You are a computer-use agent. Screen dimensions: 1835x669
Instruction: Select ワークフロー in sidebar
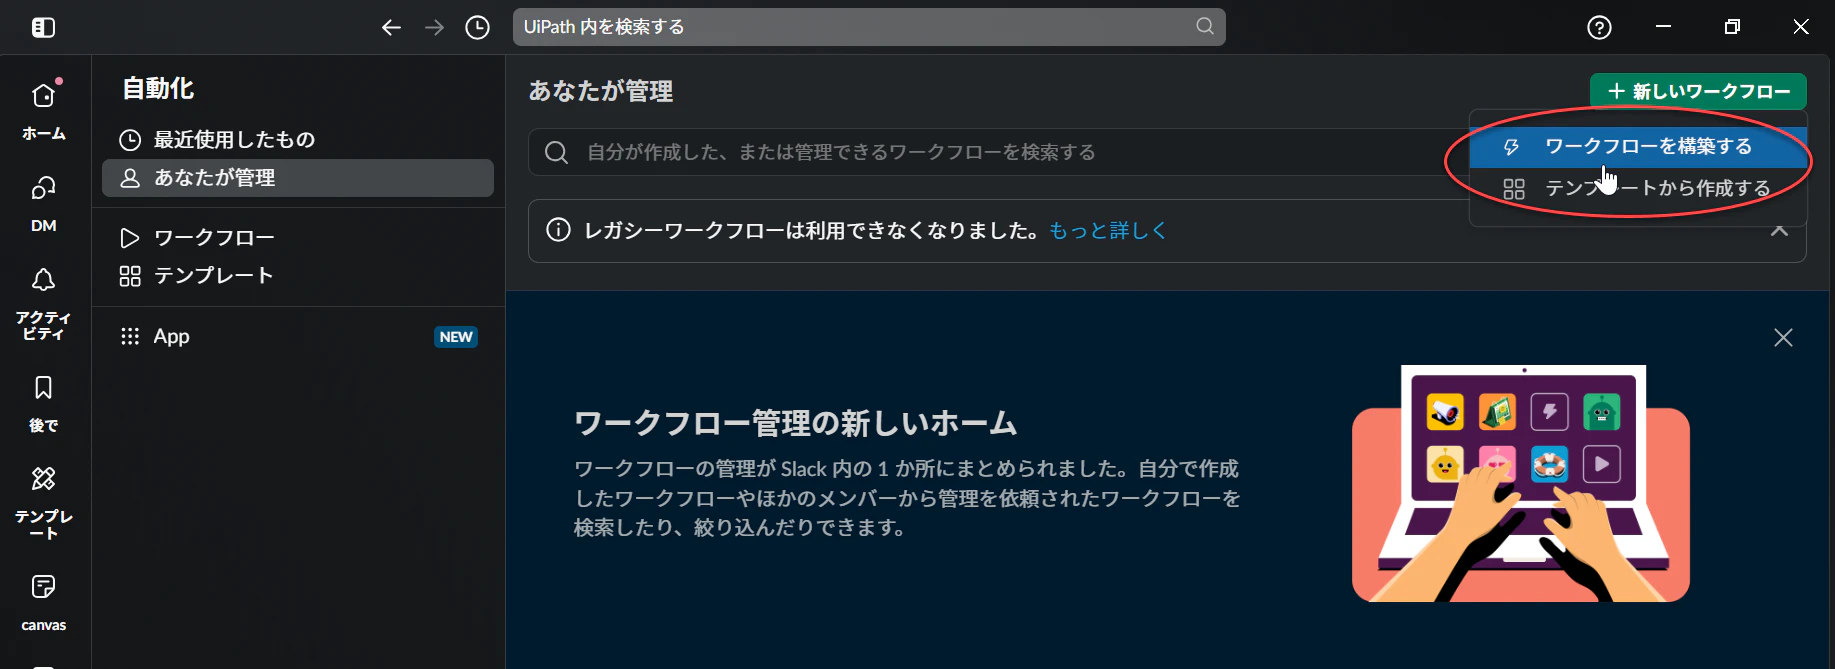pos(298,237)
